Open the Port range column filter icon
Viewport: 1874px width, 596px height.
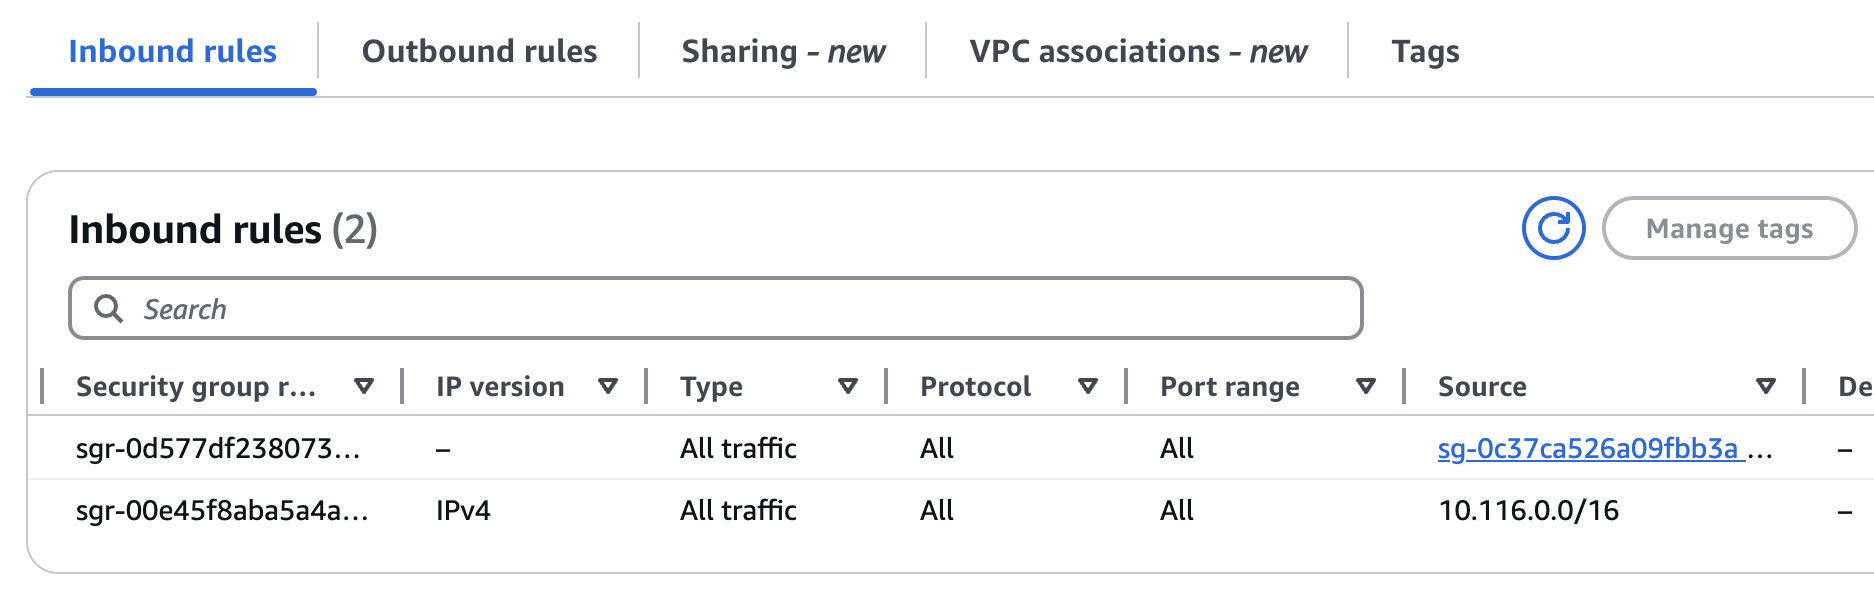click(x=1367, y=385)
